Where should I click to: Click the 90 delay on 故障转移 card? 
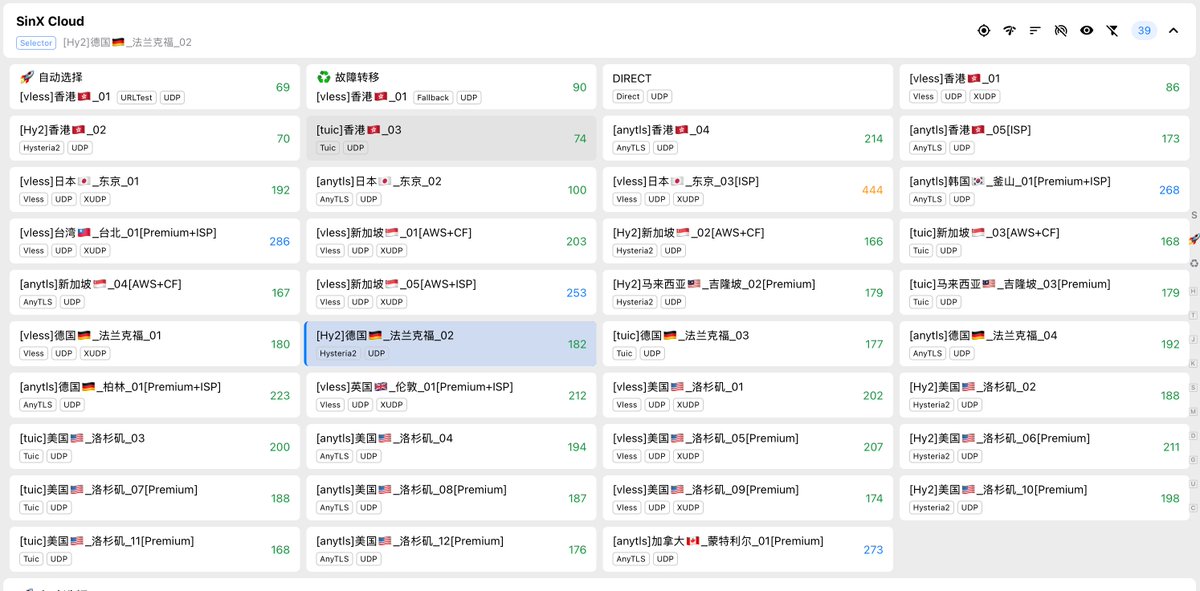(580, 87)
